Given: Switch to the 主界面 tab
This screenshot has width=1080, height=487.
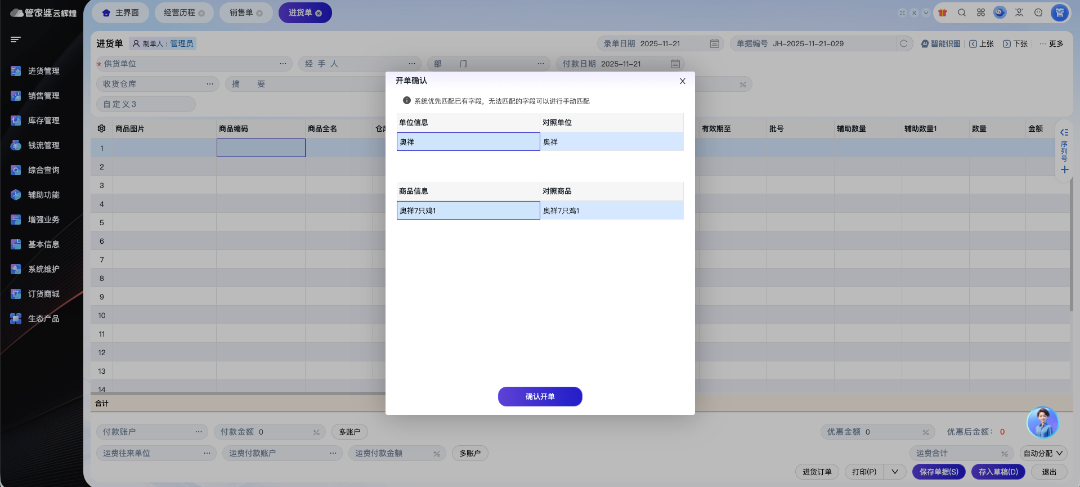Looking at the screenshot, I should click(x=121, y=13).
